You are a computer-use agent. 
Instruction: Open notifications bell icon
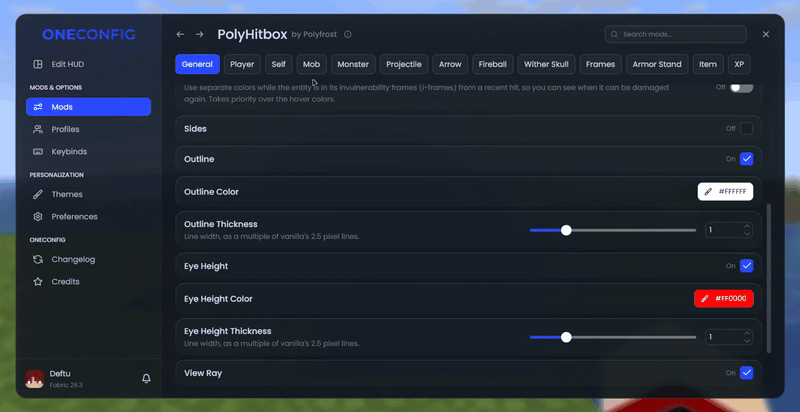(x=146, y=378)
